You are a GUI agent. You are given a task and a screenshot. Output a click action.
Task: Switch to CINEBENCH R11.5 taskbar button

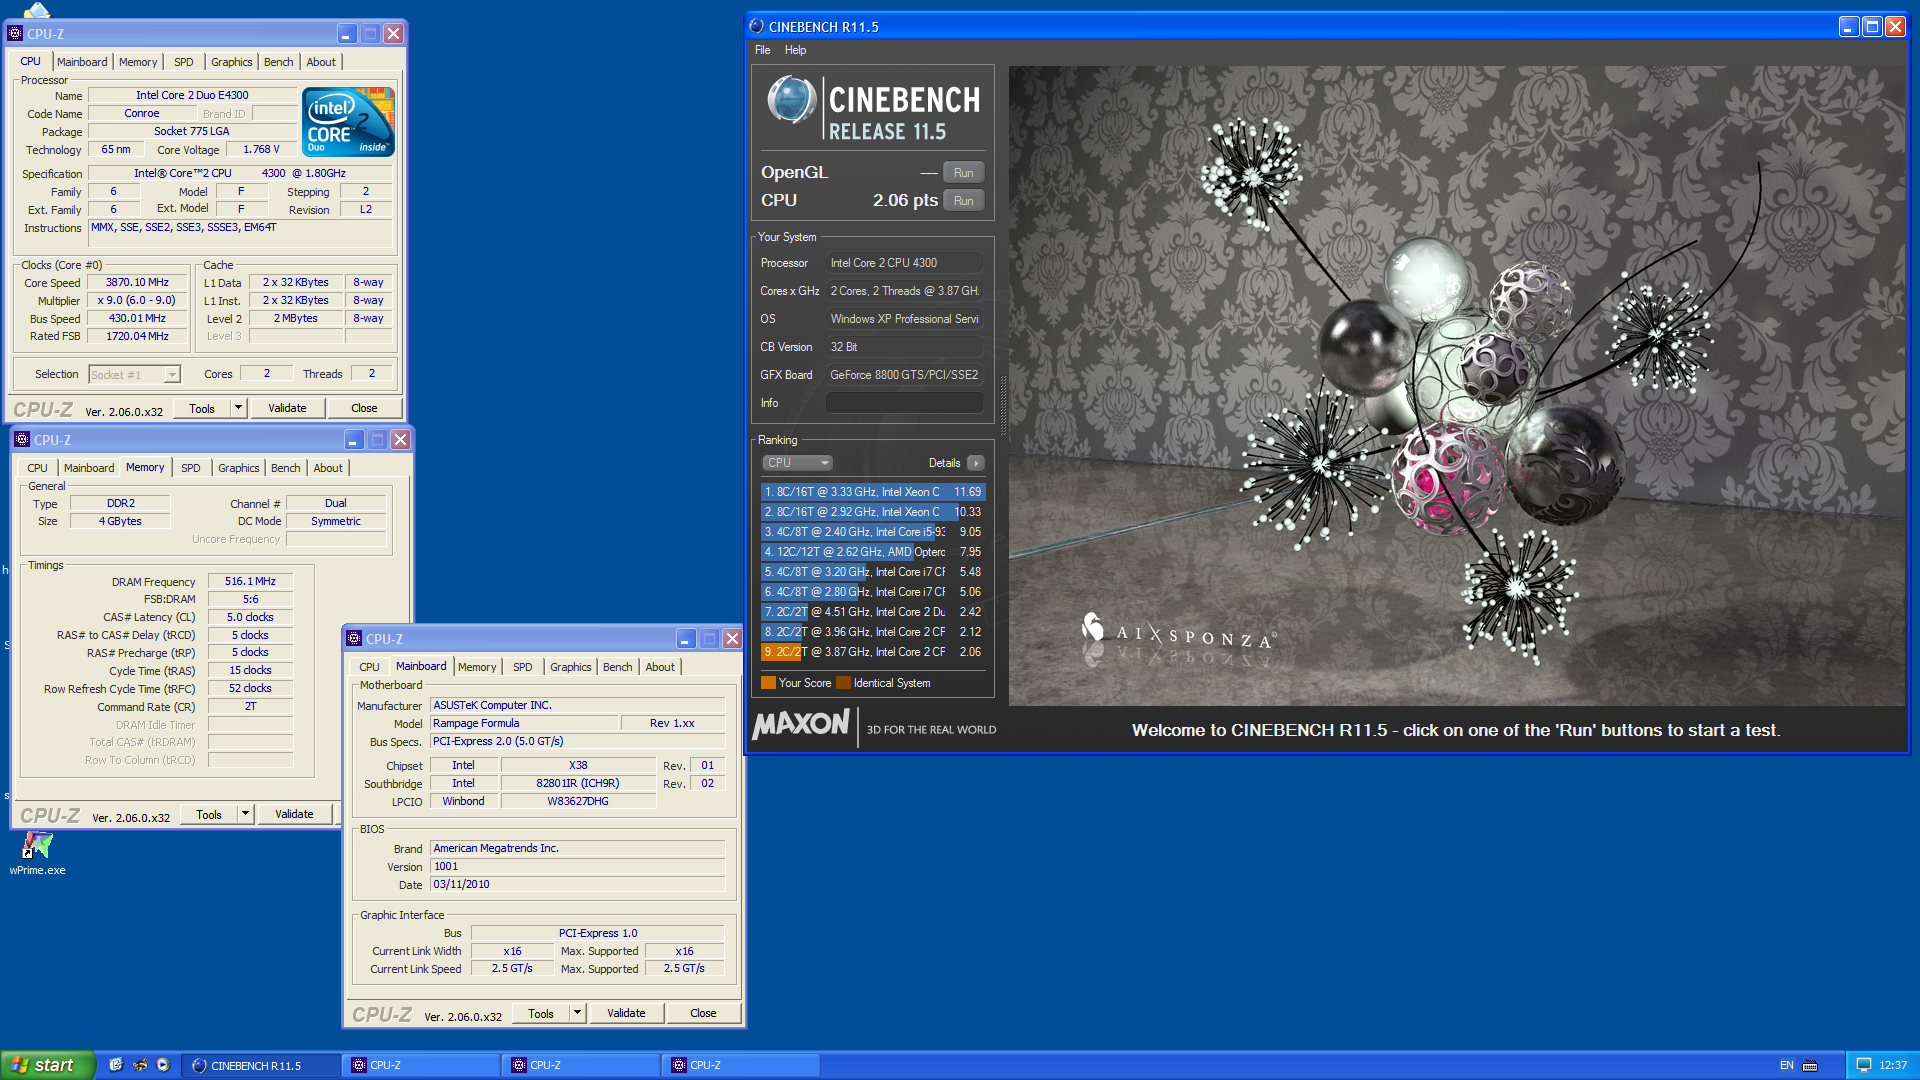tap(262, 1065)
